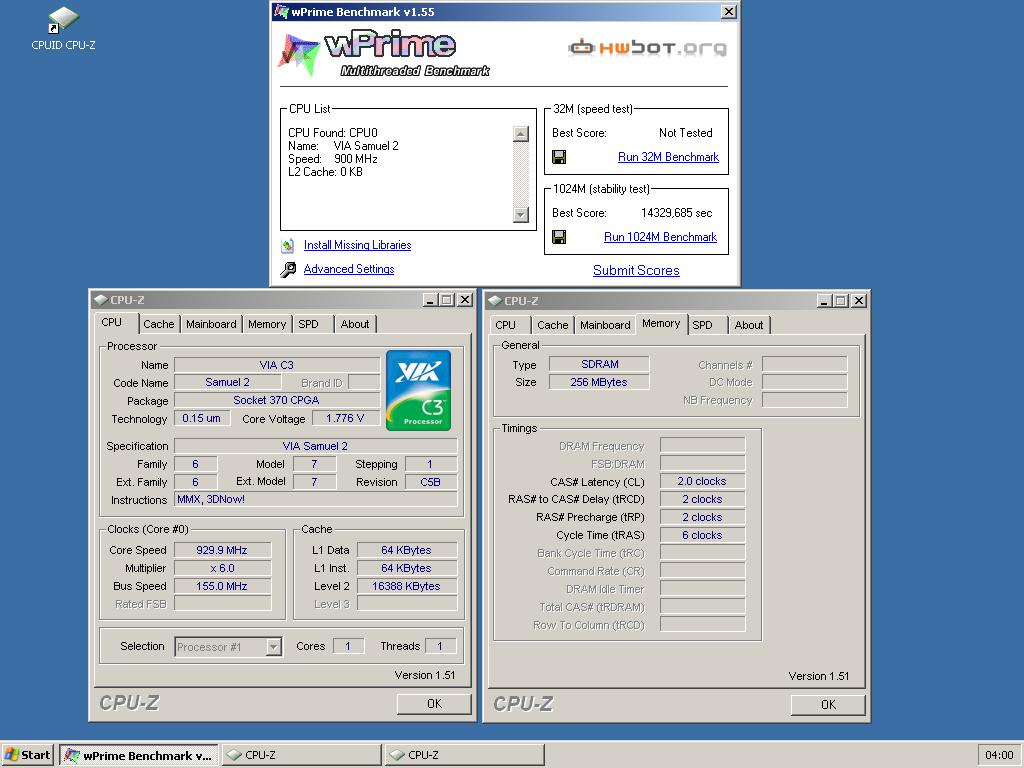Click Run 1024M Benchmark link
This screenshot has width=1024, height=768.
pos(660,237)
